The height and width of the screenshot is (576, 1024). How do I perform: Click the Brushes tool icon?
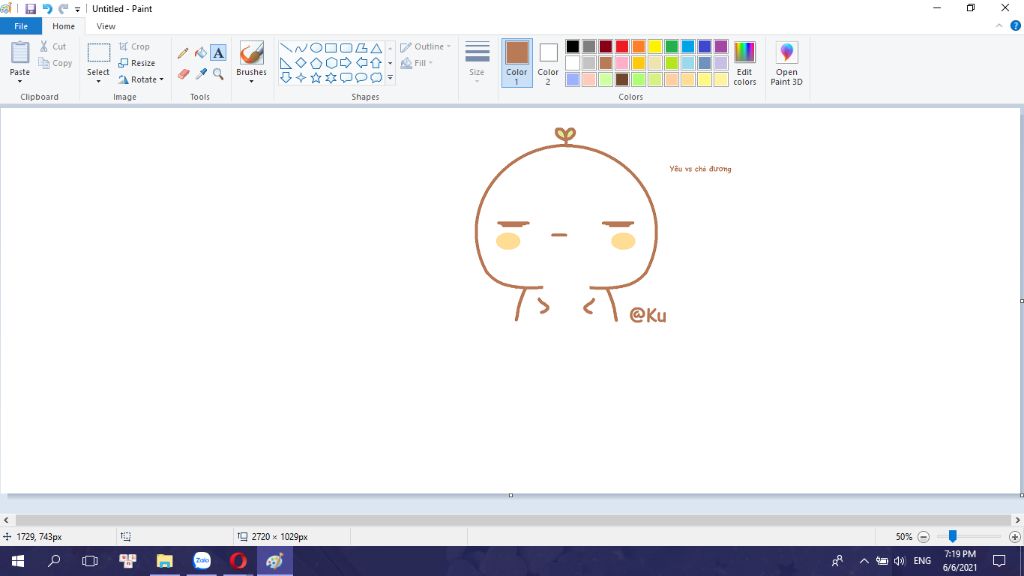pyautogui.click(x=251, y=53)
